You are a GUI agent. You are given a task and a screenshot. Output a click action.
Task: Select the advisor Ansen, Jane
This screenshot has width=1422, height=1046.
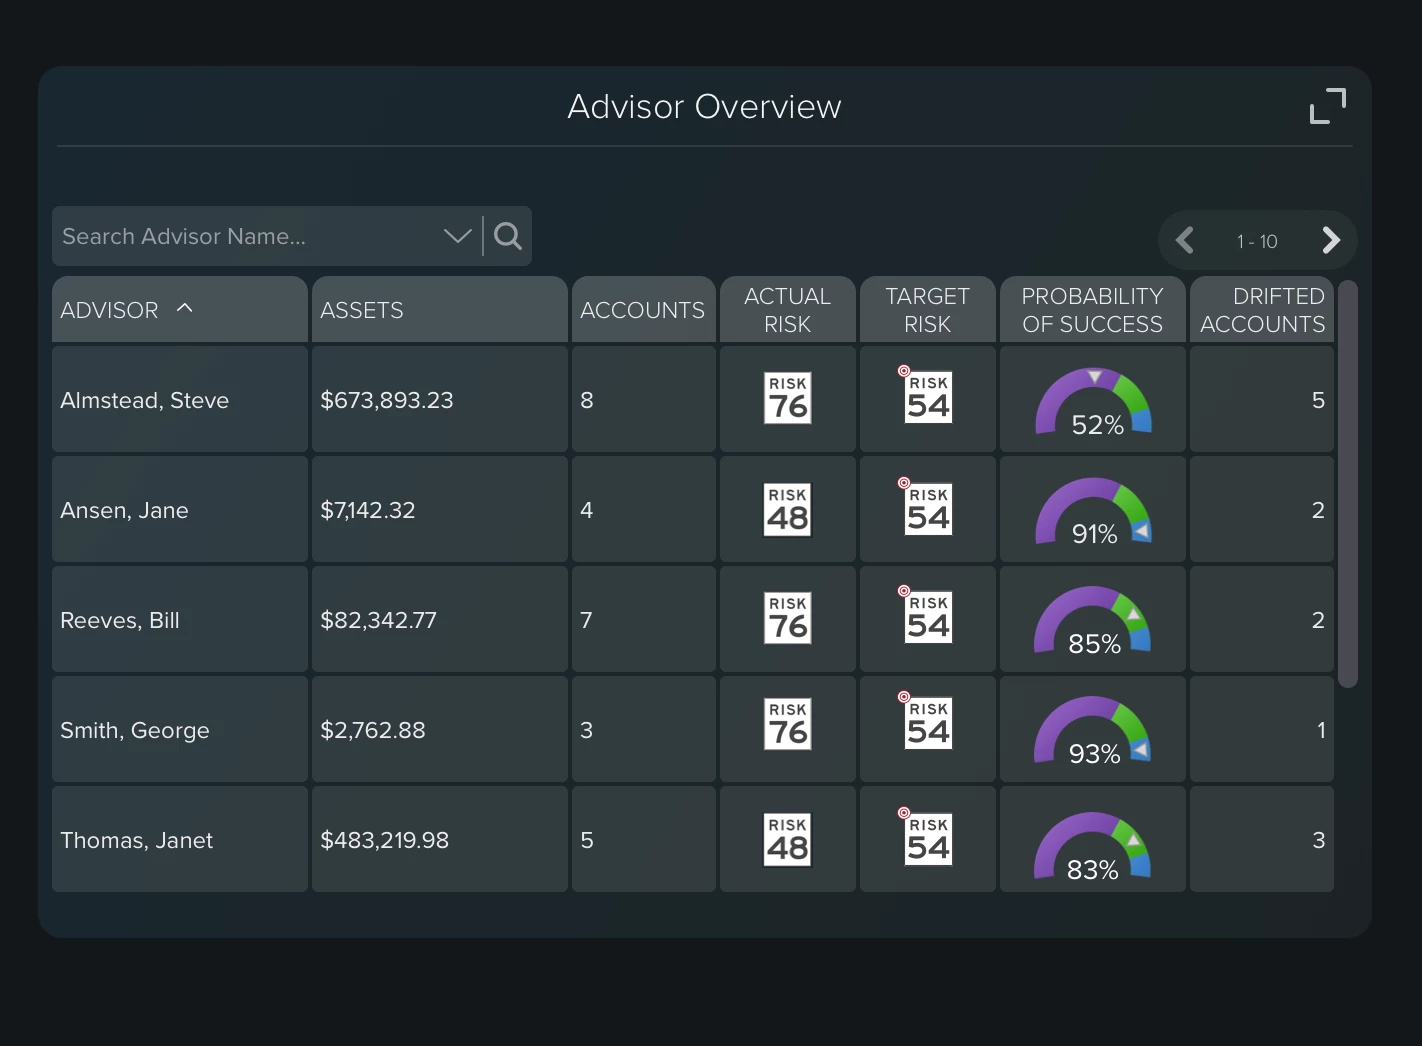click(124, 510)
